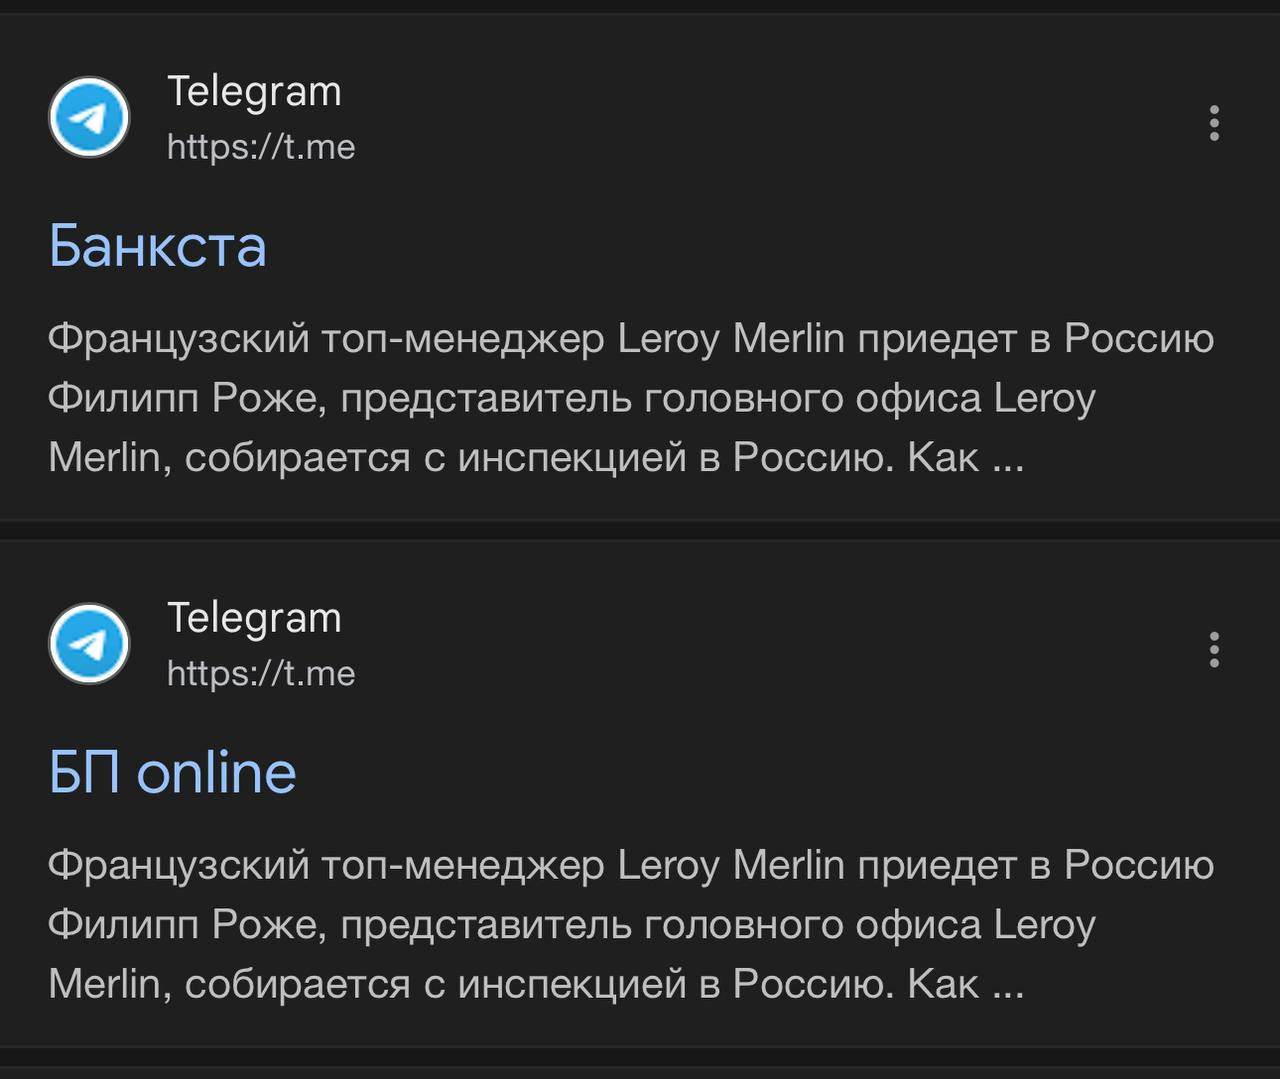
Task: Click the "Telegram" site name above БП online
Action: pos(254,618)
